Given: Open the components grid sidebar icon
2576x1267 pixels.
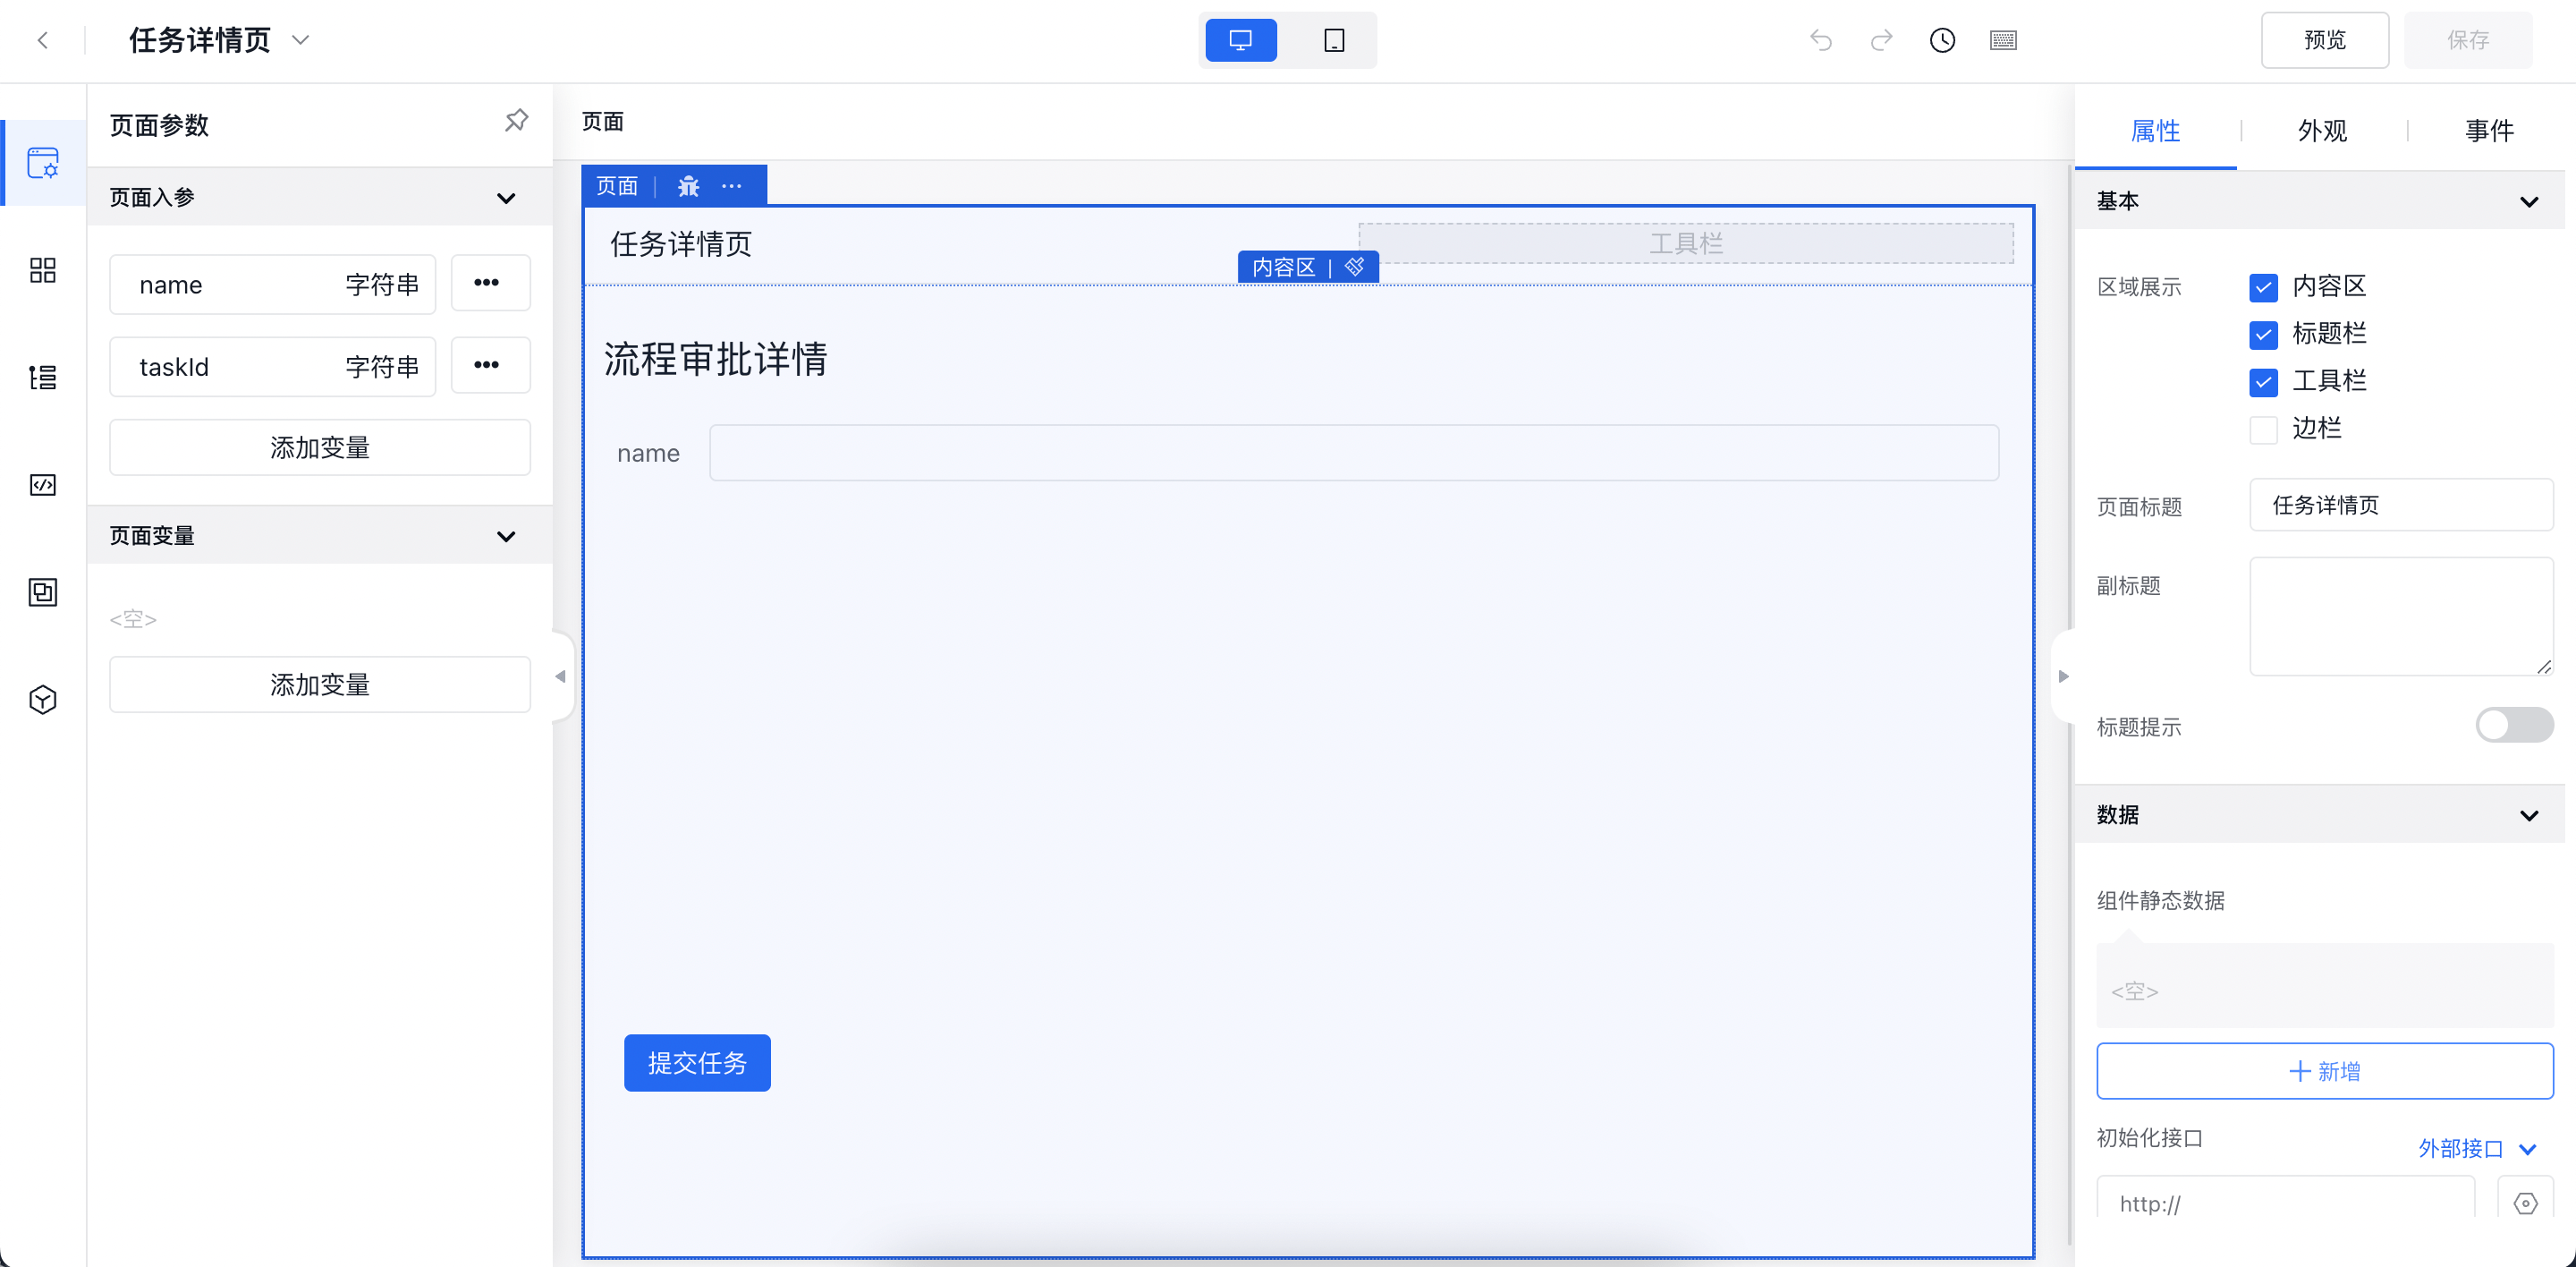Looking at the screenshot, I should 43,270.
